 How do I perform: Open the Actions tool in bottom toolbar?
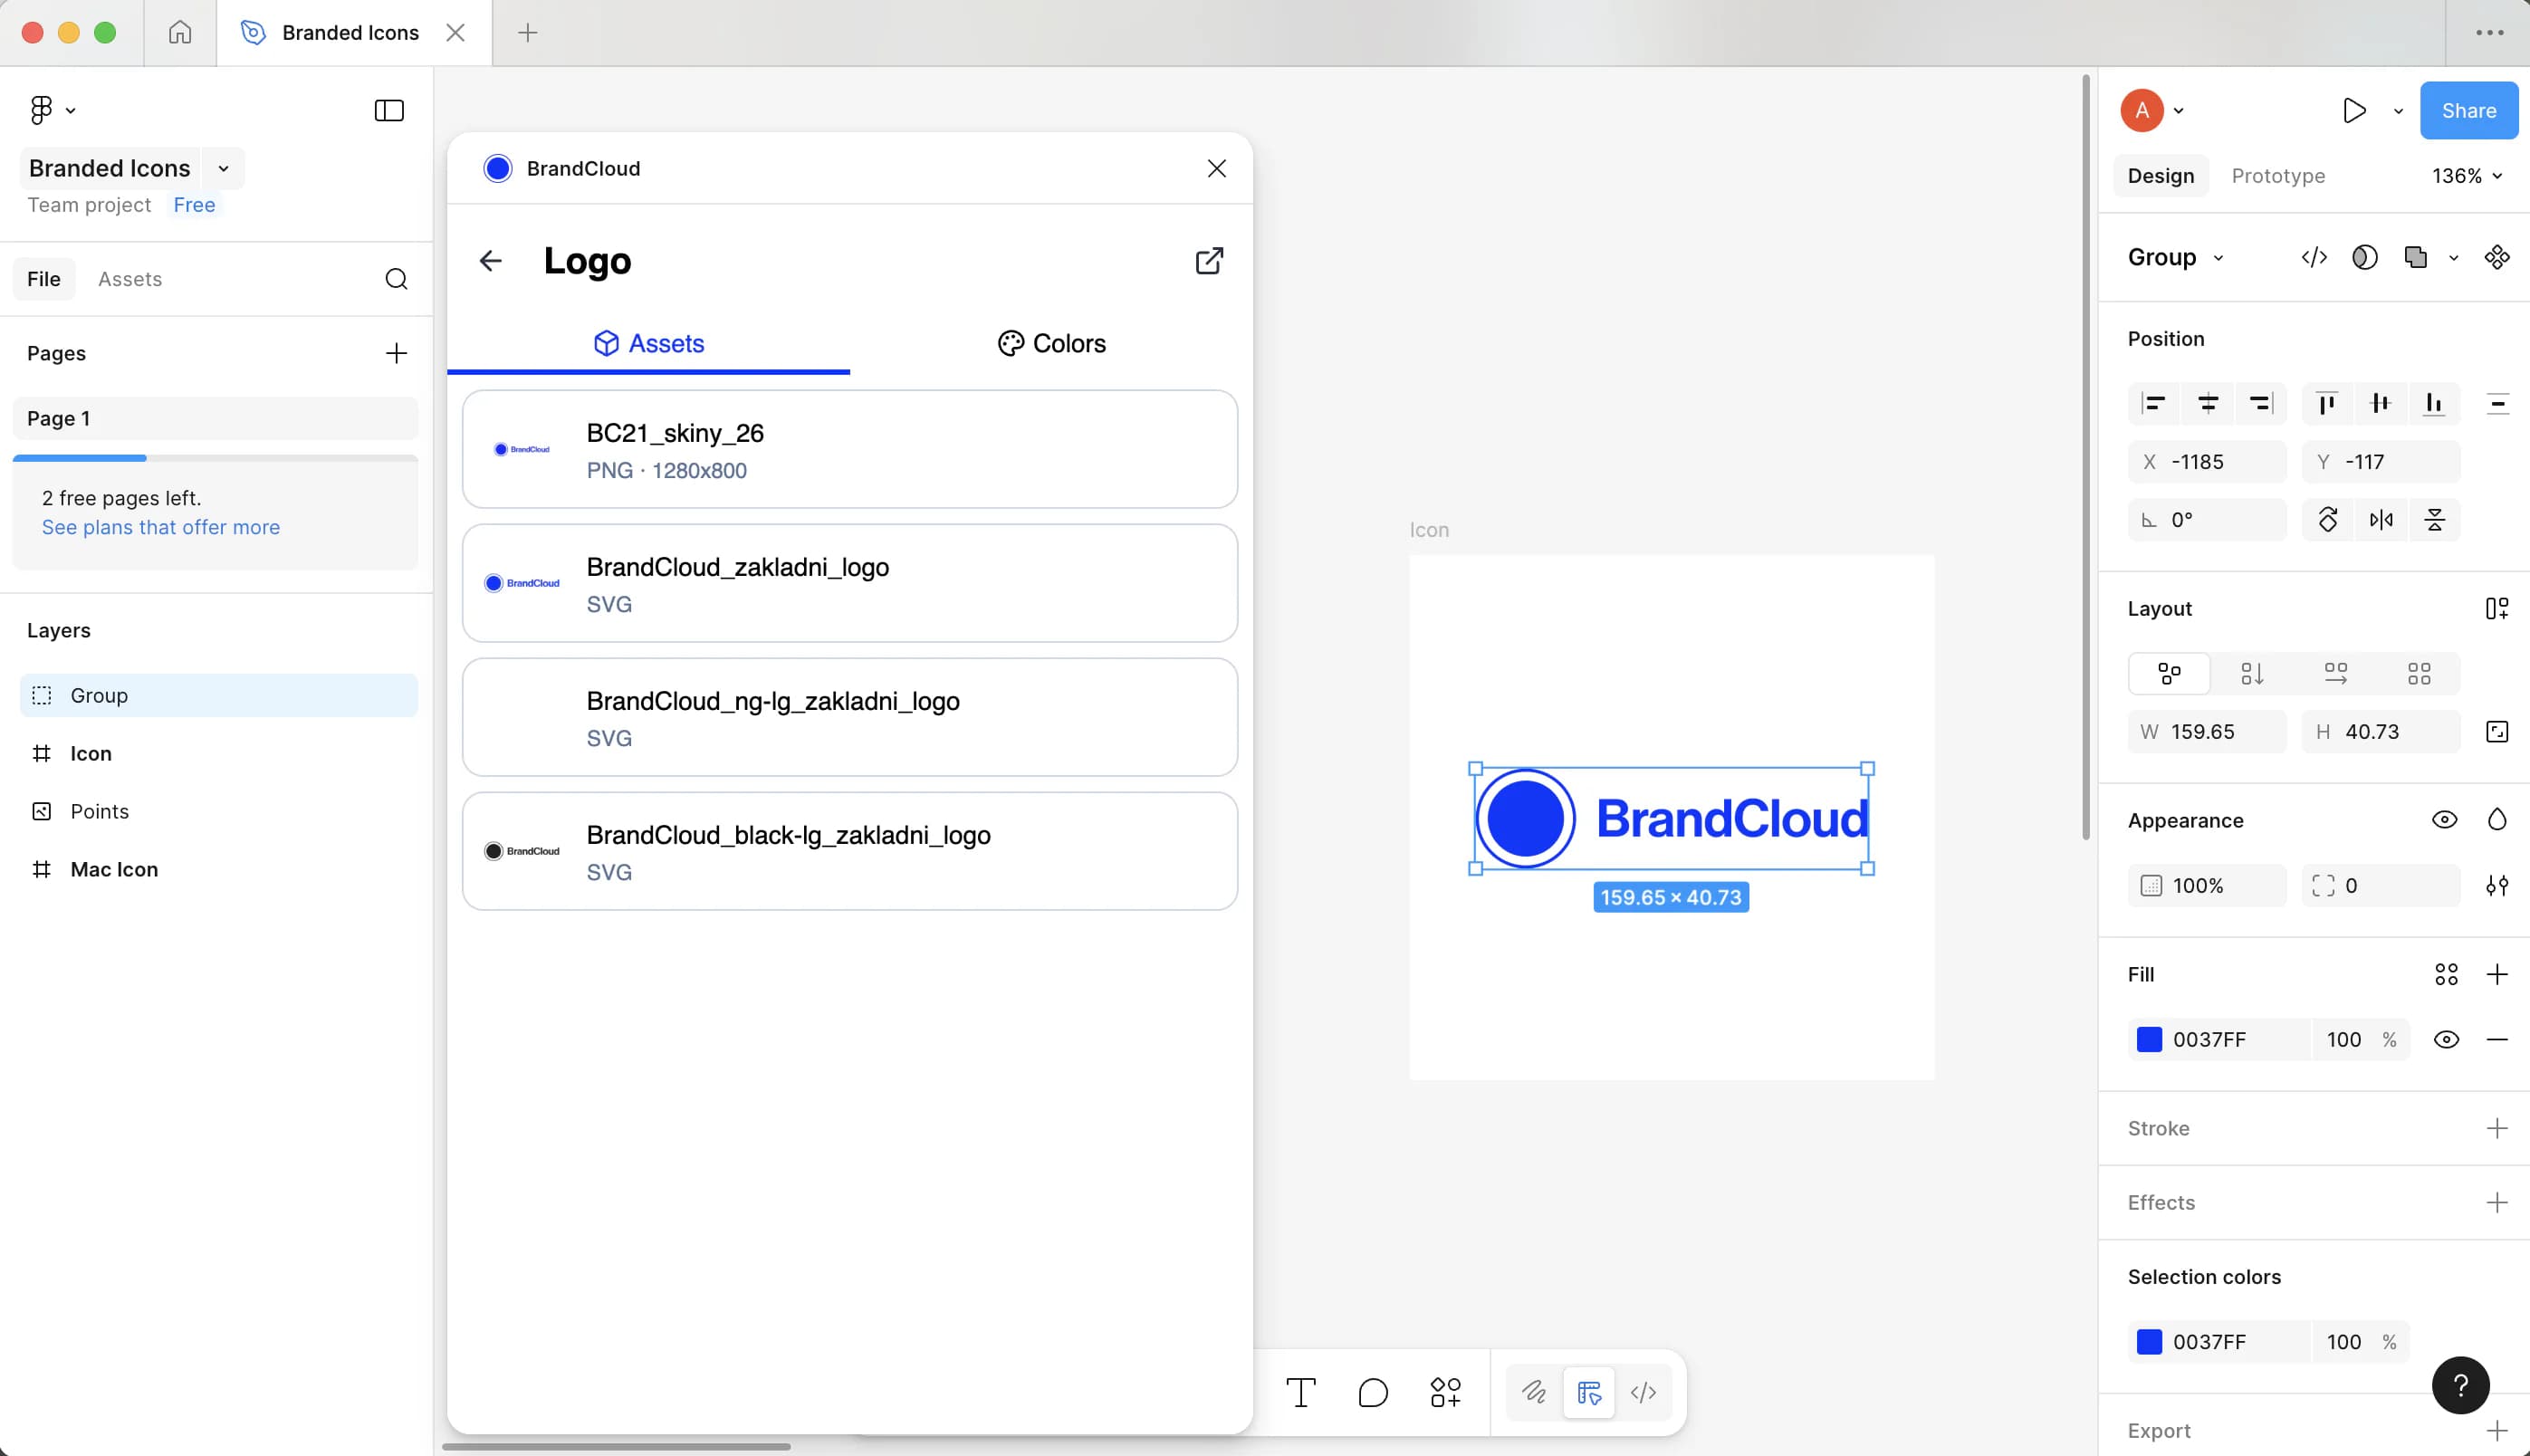[1445, 1392]
